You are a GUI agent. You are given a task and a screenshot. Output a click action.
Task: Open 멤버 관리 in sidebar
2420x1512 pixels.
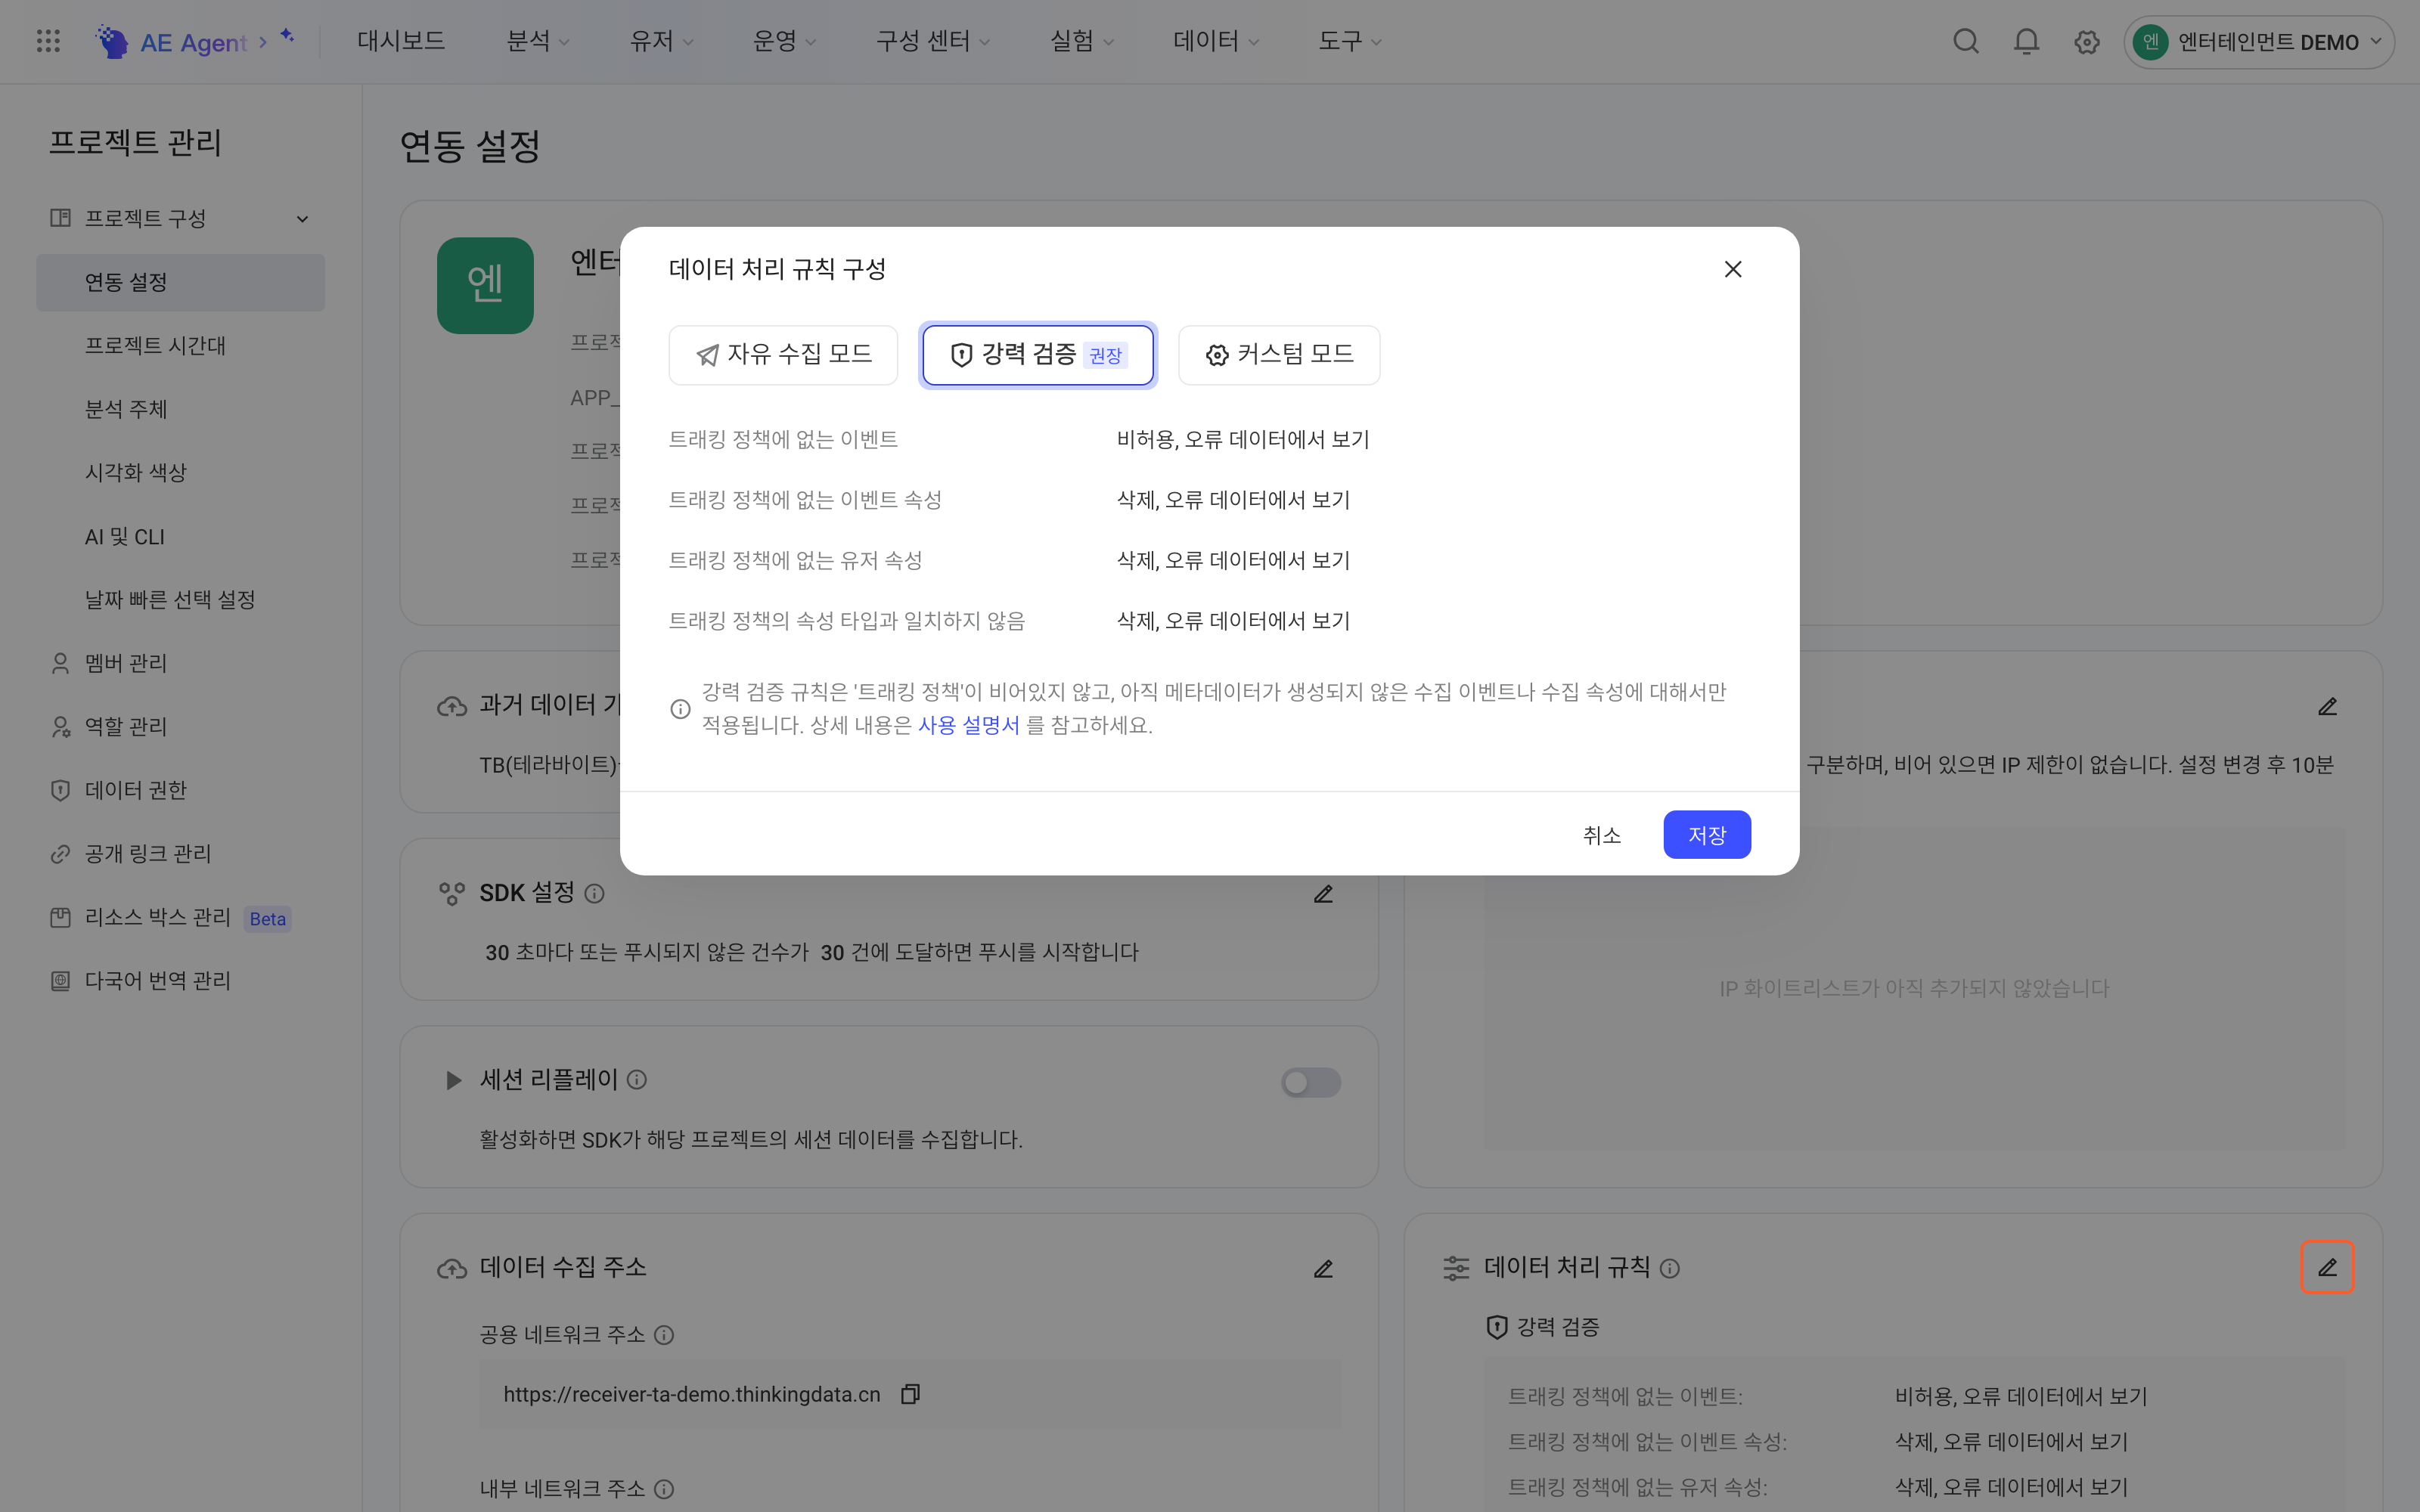(180, 663)
